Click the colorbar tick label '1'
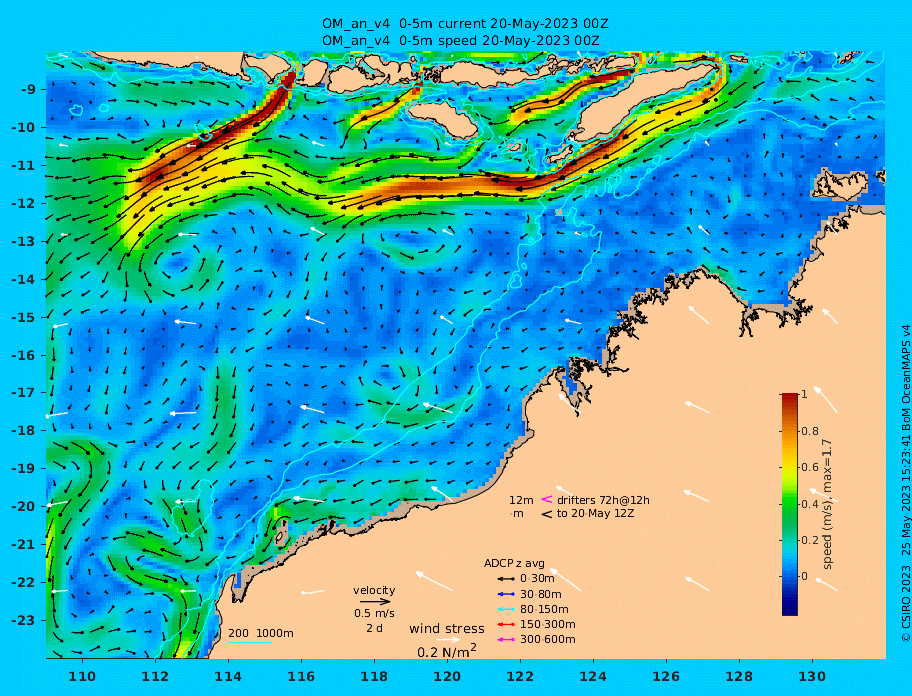Image resolution: width=912 pixels, height=696 pixels. coord(804,394)
